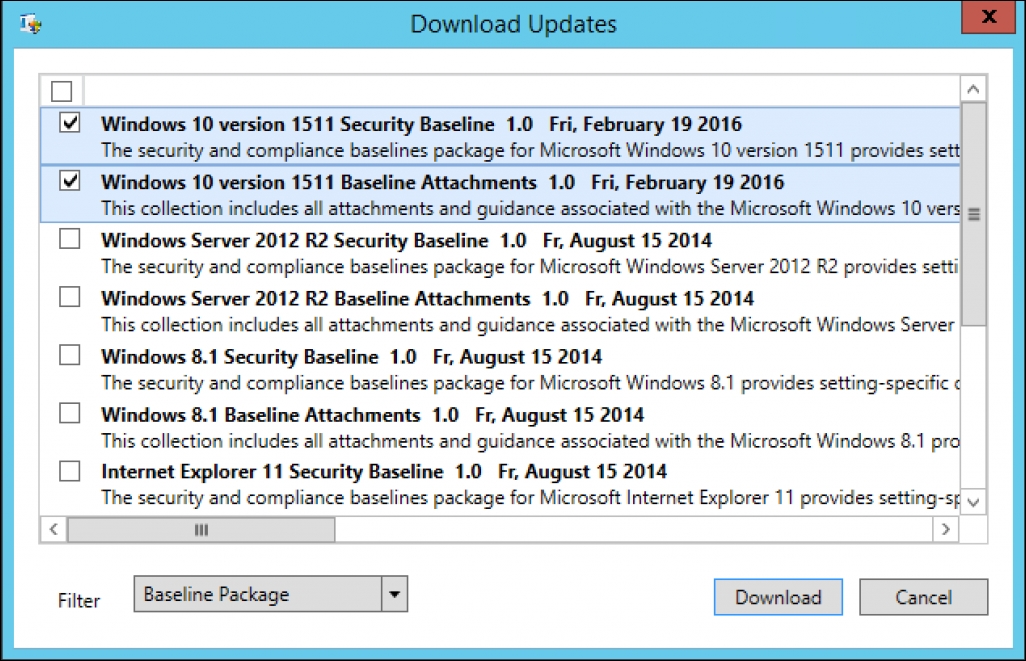Close the Download Updates dialog
This screenshot has height=661, width=1026.
pos(988,16)
